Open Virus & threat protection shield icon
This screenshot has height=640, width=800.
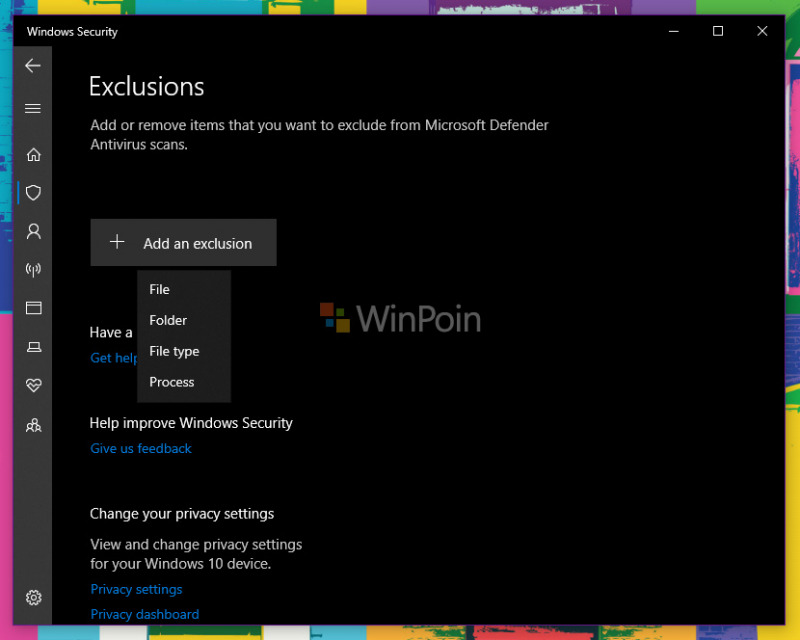[x=34, y=193]
